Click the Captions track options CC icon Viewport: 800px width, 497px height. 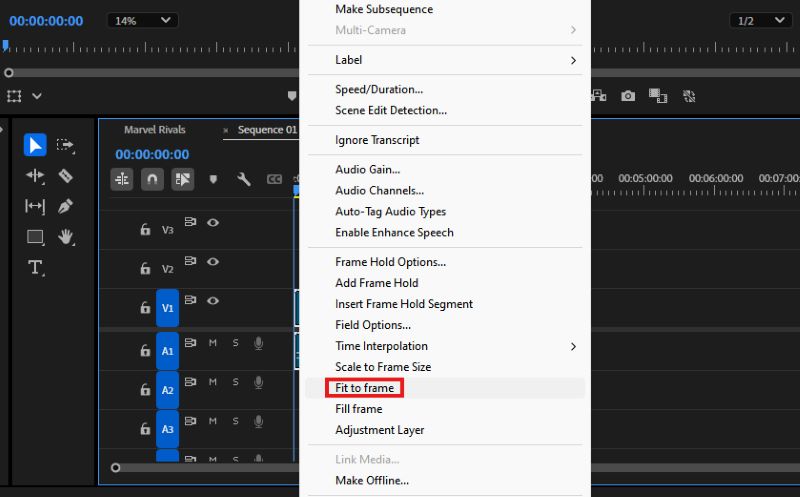pos(274,179)
